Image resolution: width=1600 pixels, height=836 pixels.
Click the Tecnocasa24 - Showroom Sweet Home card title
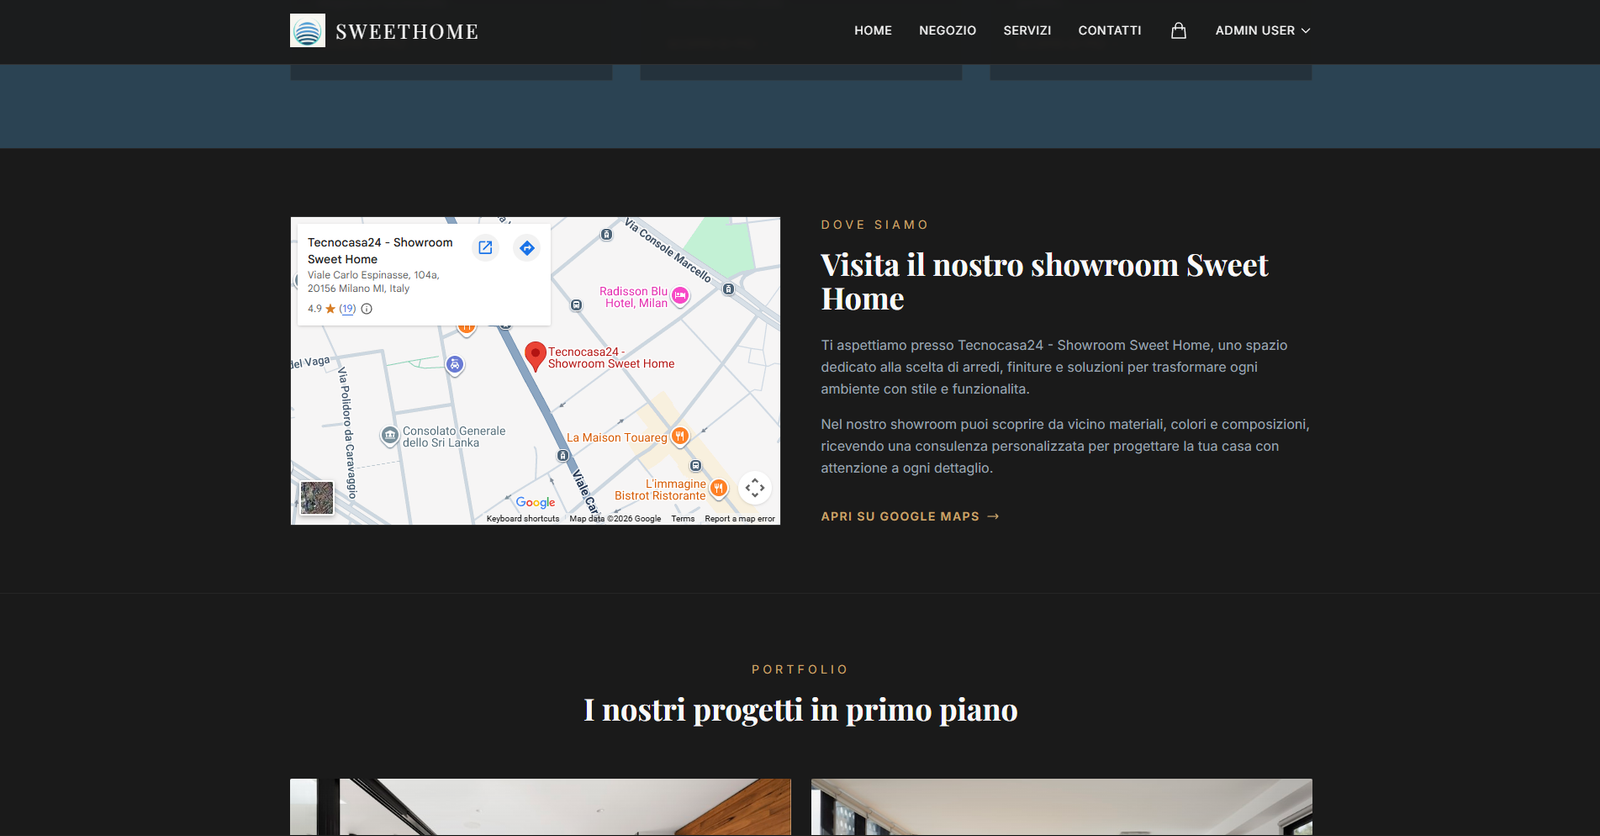point(380,251)
